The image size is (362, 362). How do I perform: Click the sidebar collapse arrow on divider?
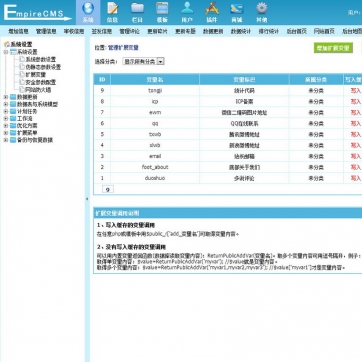(87, 199)
